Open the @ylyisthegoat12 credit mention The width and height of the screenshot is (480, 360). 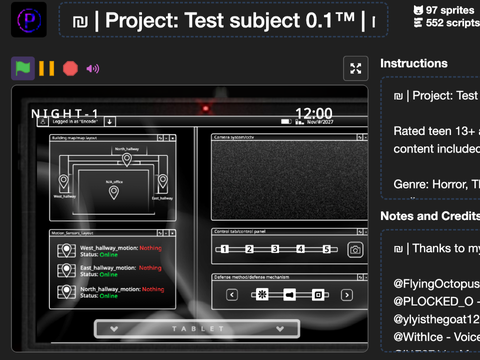pos(437,319)
